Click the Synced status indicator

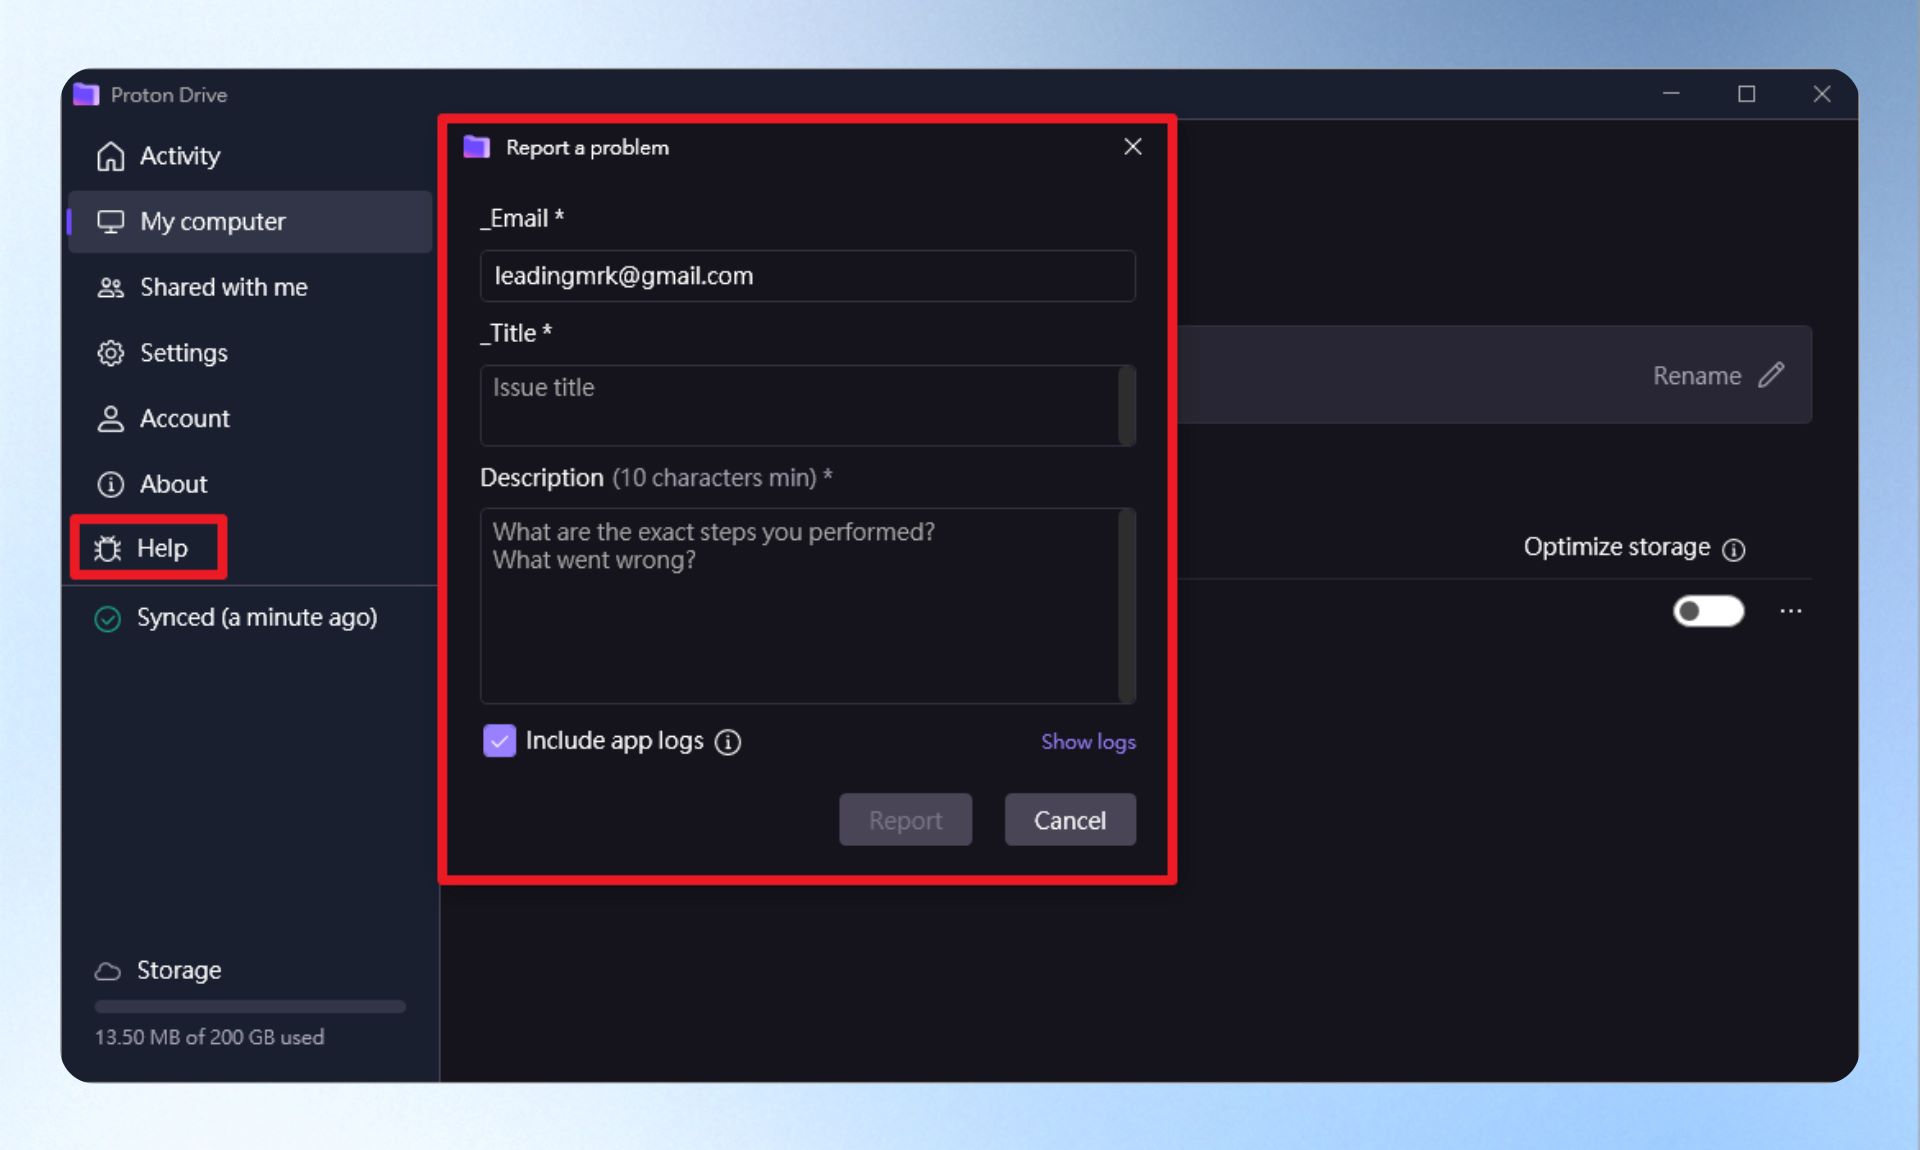click(236, 618)
